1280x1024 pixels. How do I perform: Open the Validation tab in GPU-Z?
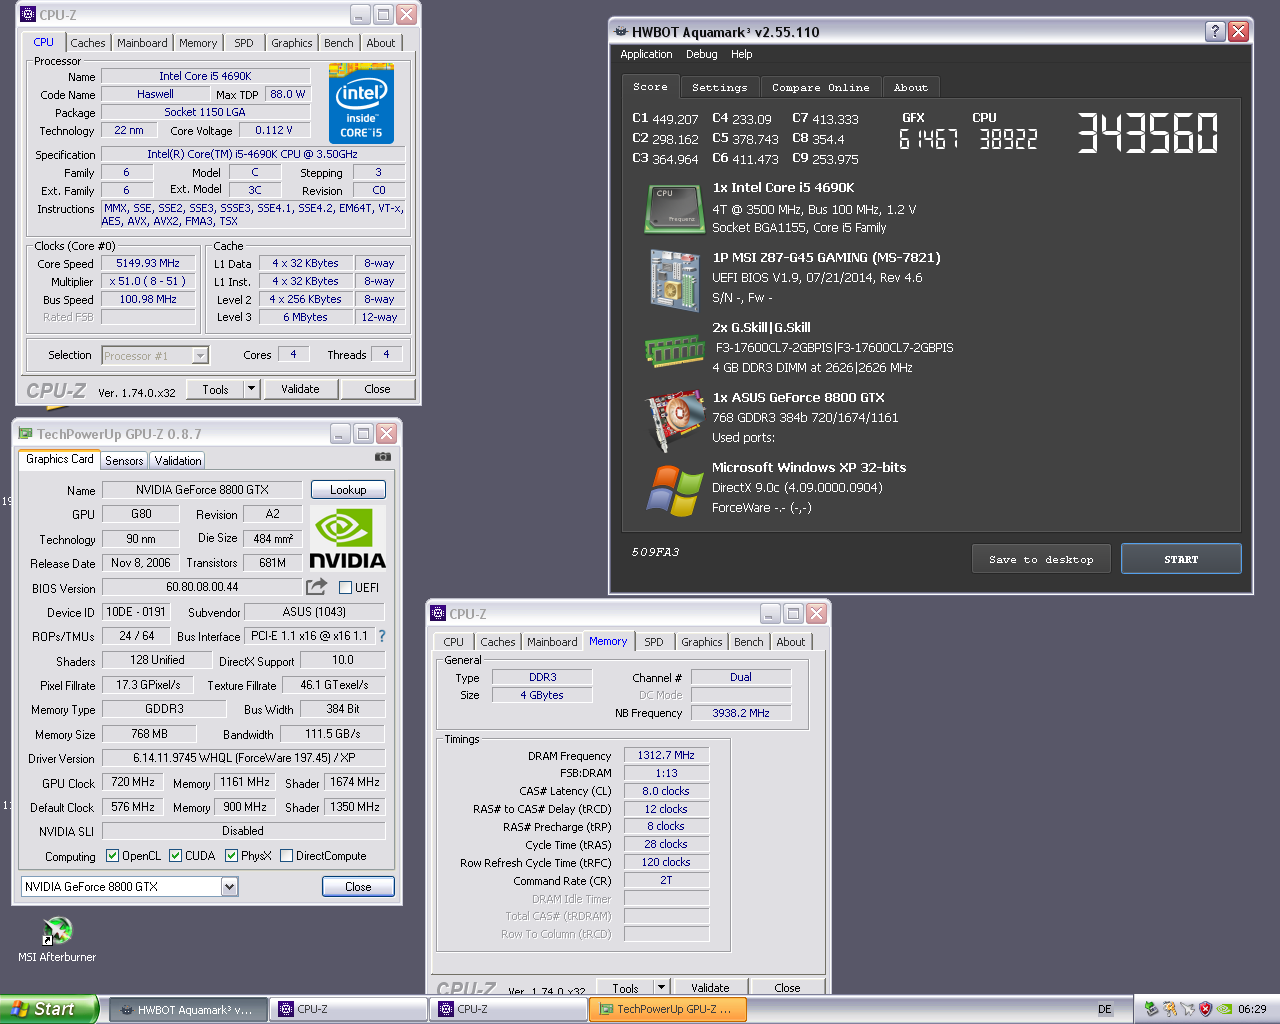(178, 461)
